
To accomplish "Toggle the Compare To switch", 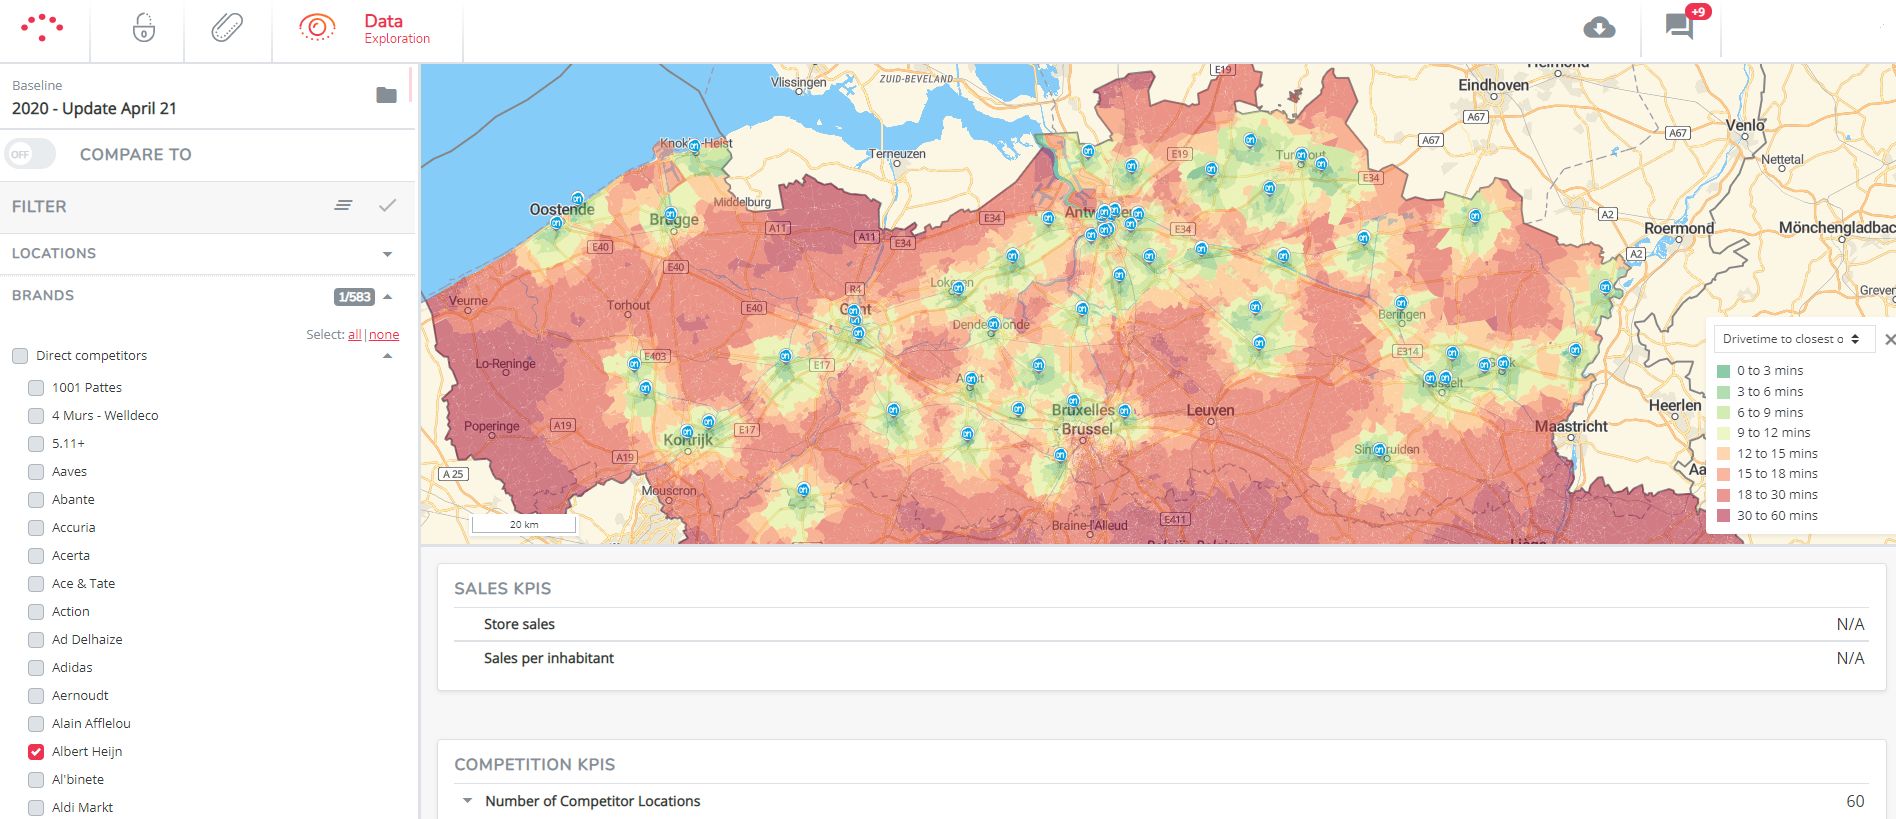I will [x=30, y=154].
